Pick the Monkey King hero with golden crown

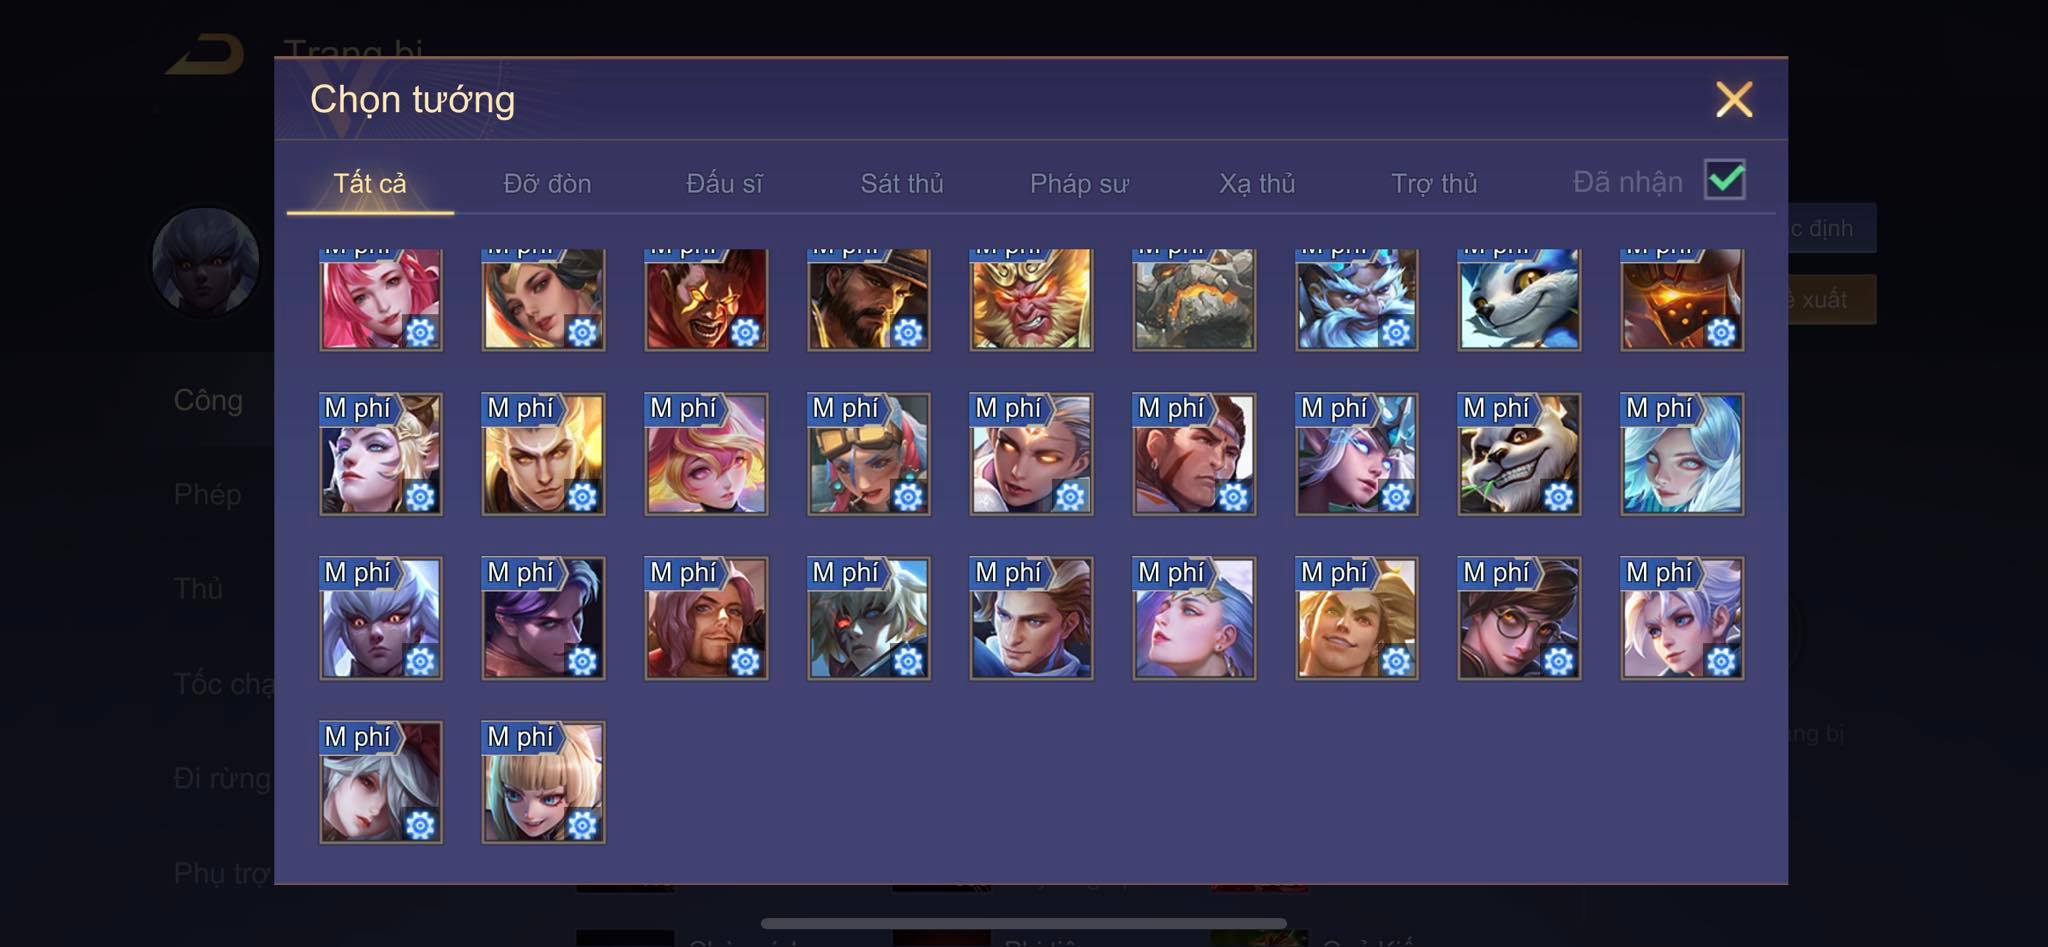click(x=1031, y=299)
